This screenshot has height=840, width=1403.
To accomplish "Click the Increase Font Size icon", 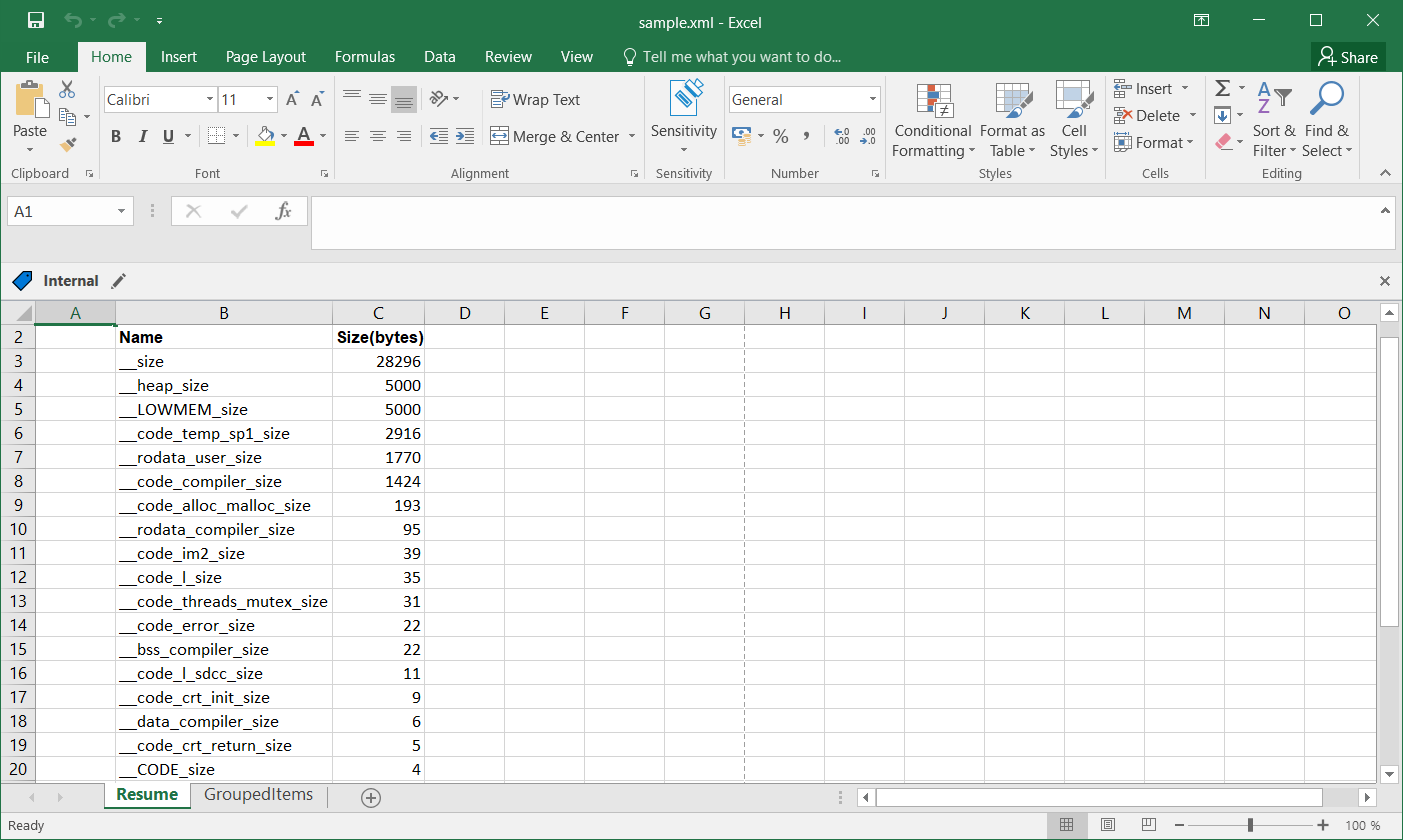I will click(293, 99).
